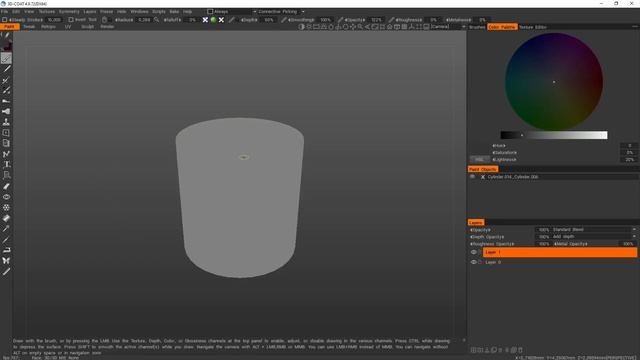The height and width of the screenshot is (360, 640).
Task: Select the Eraser tool icon in left toolbar
Action: 6,218
